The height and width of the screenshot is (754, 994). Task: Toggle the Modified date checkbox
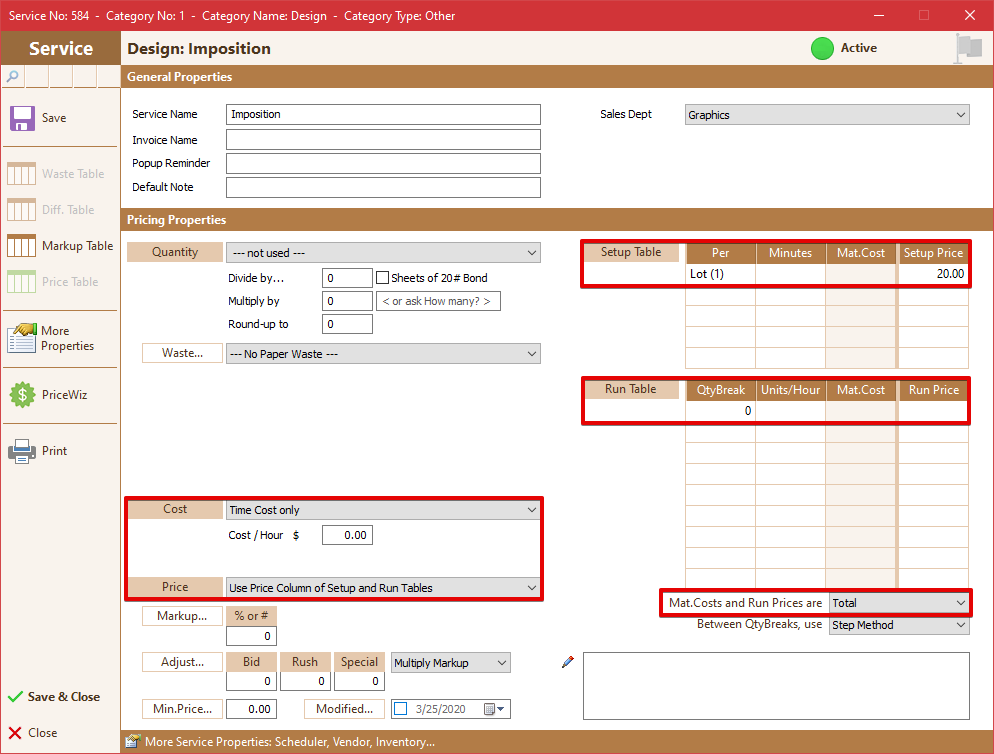[x=401, y=709]
